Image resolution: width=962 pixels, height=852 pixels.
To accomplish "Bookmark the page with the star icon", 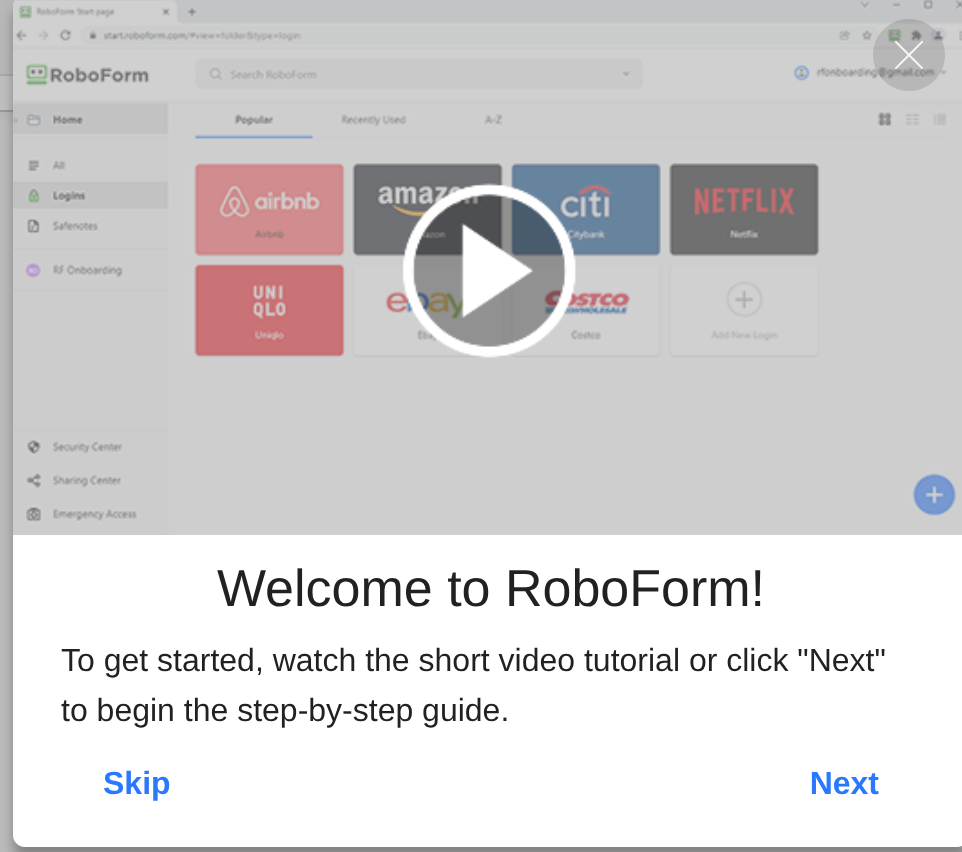I will pos(867,36).
